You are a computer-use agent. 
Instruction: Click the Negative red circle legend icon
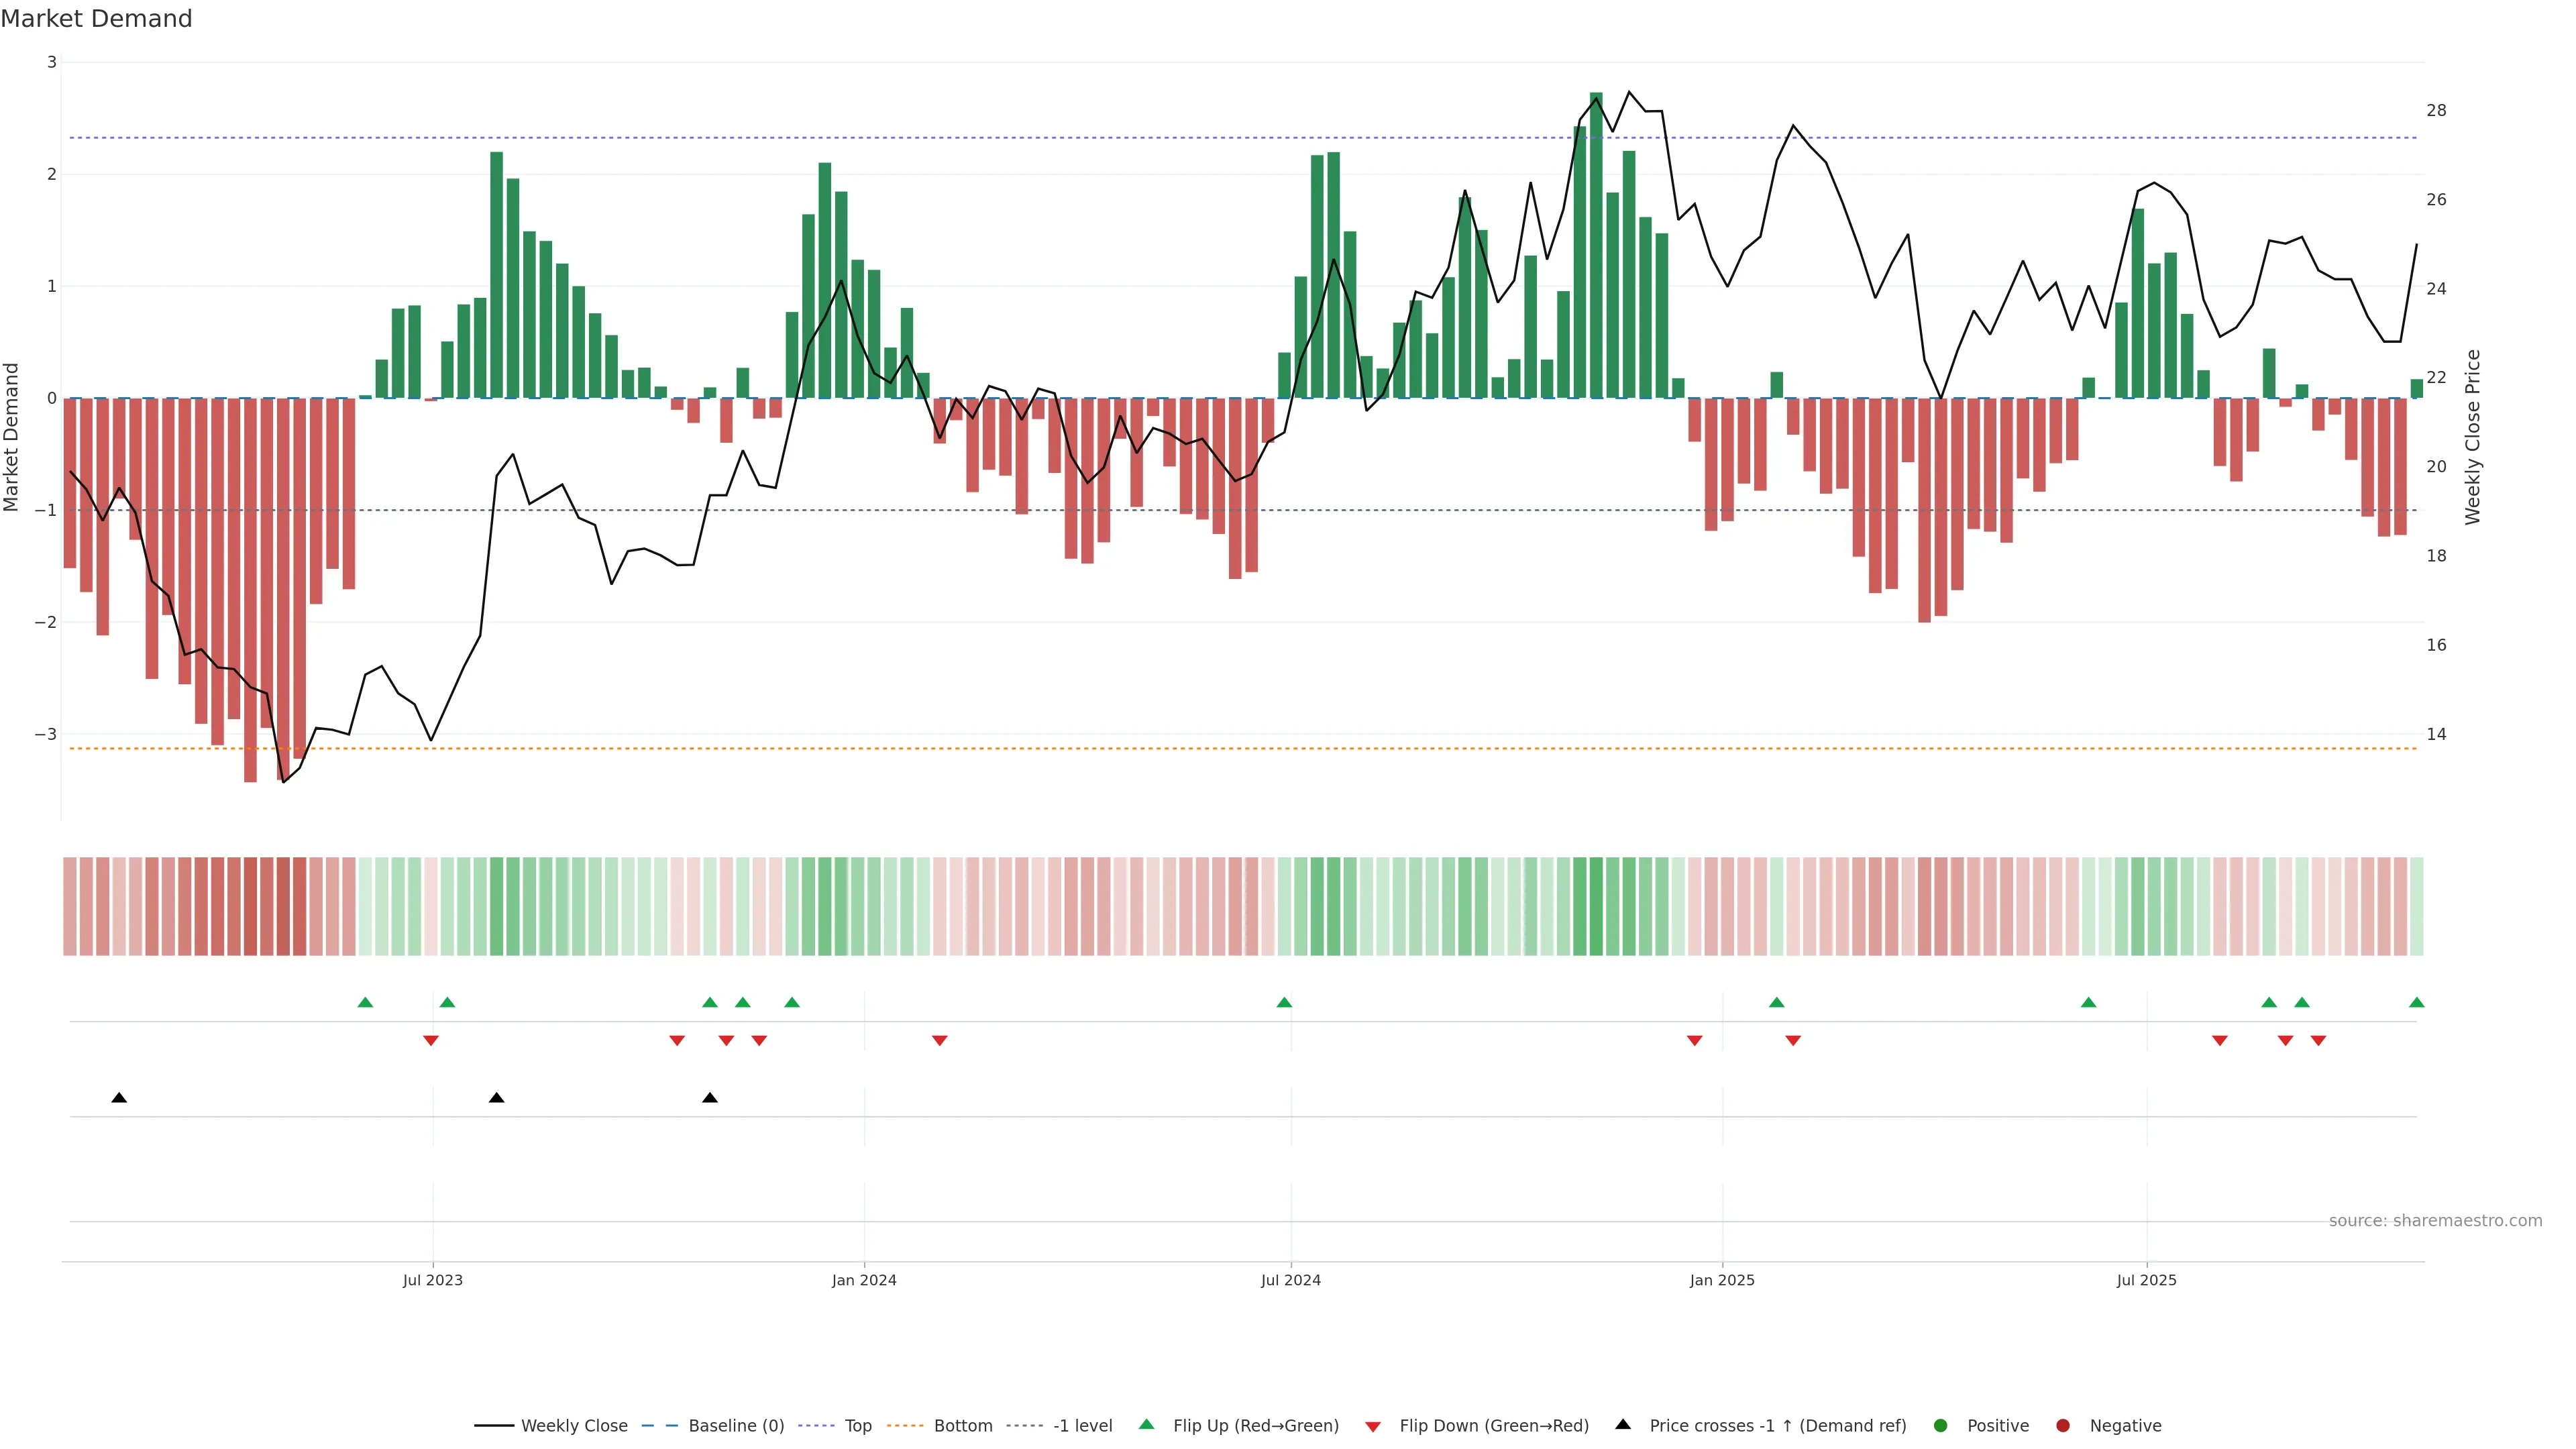pyautogui.click(x=2063, y=1426)
